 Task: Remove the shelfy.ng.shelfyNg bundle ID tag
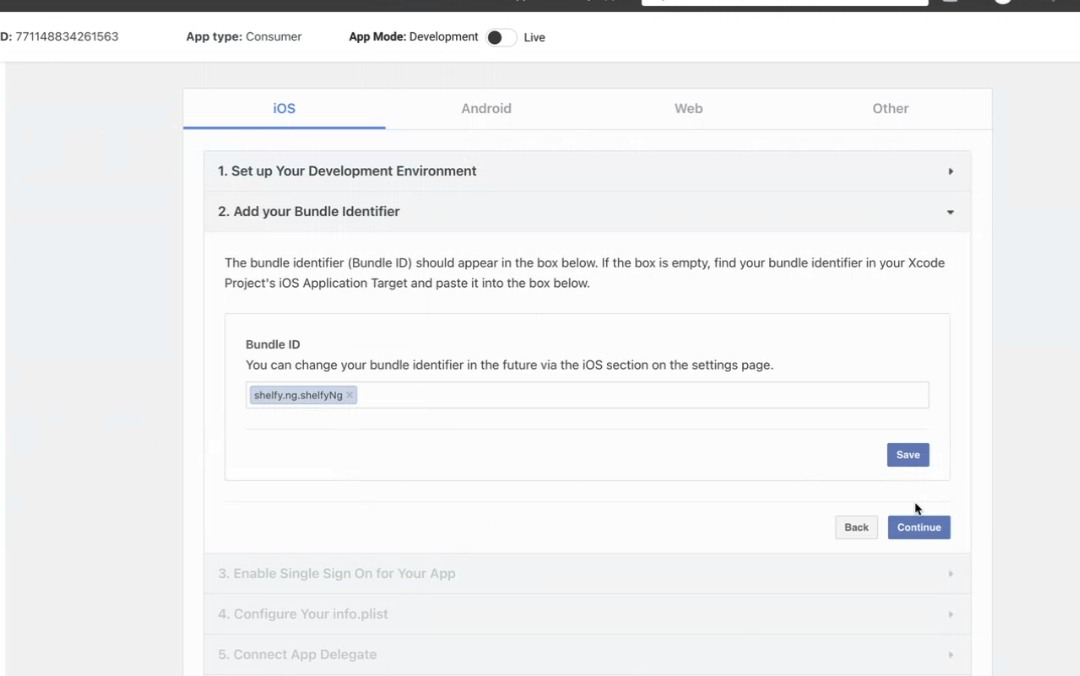click(x=349, y=396)
